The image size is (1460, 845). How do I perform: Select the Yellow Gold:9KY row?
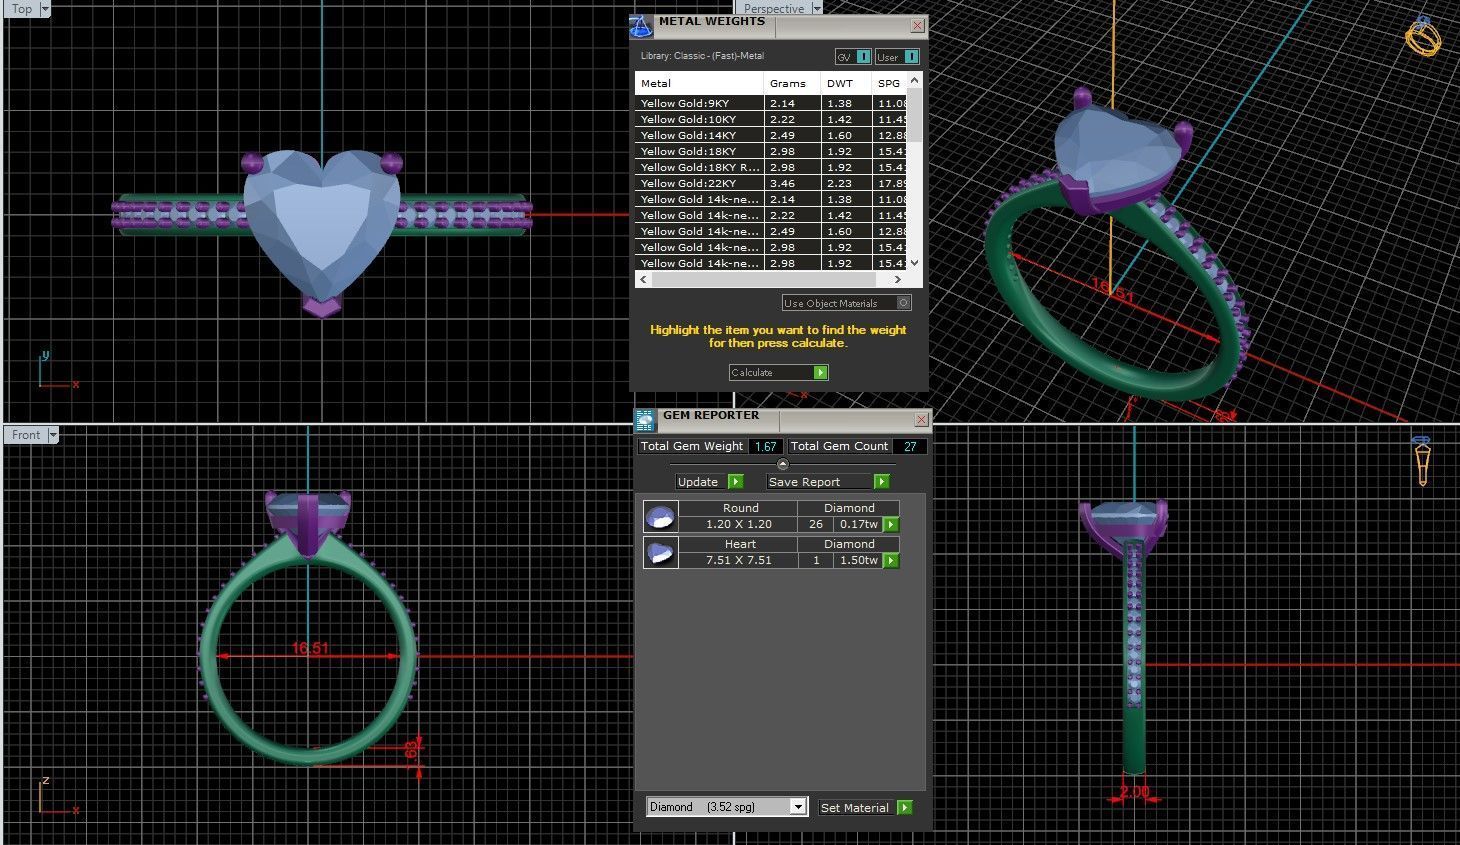[771, 103]
